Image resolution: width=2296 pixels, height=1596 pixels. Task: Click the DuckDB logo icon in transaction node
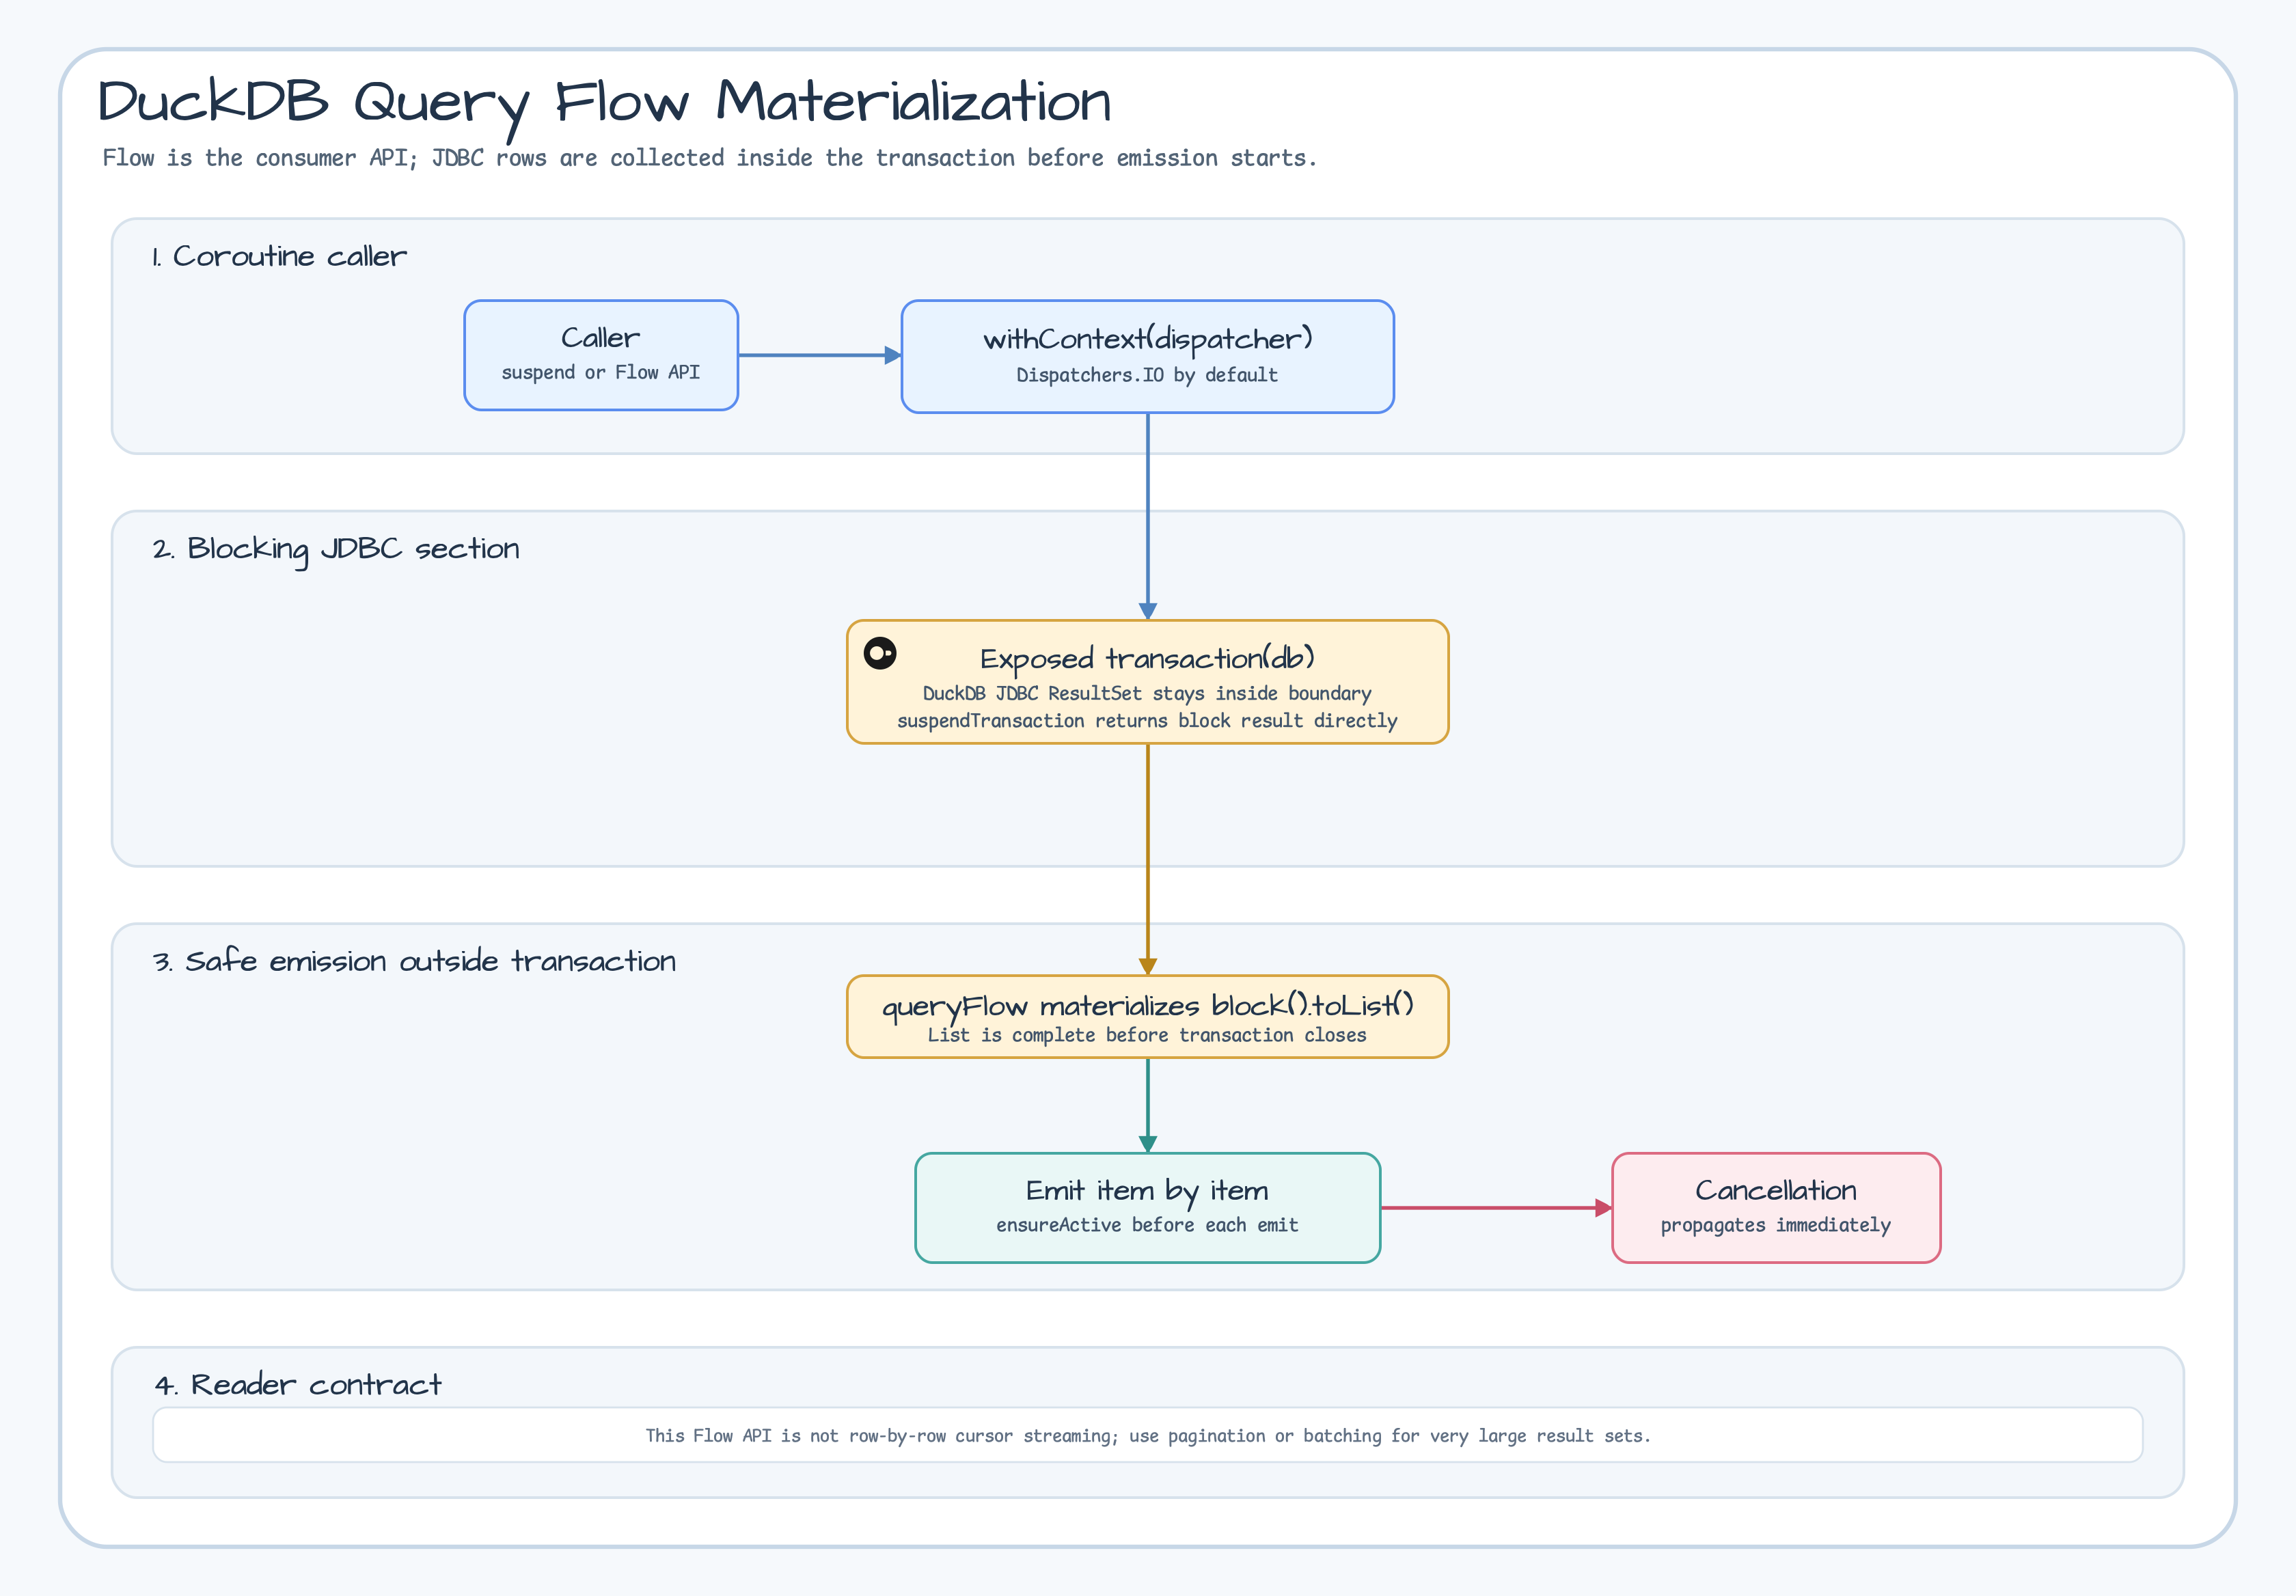[880, 654]
